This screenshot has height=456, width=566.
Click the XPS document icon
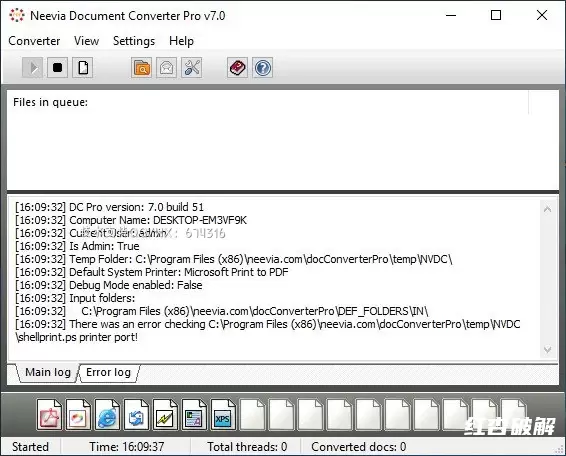coord(223,414)
